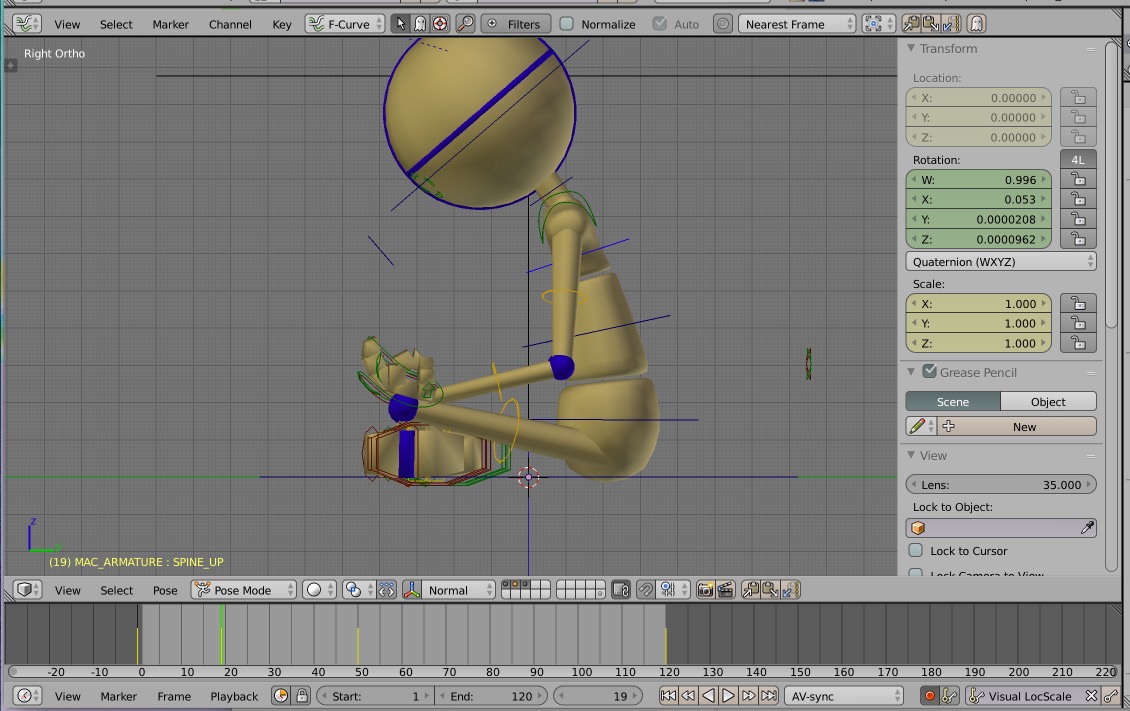Click Grease Pencil brush datablock icon
The height and width of the screenshot is (711, 1130).
[x=920, y=426]
